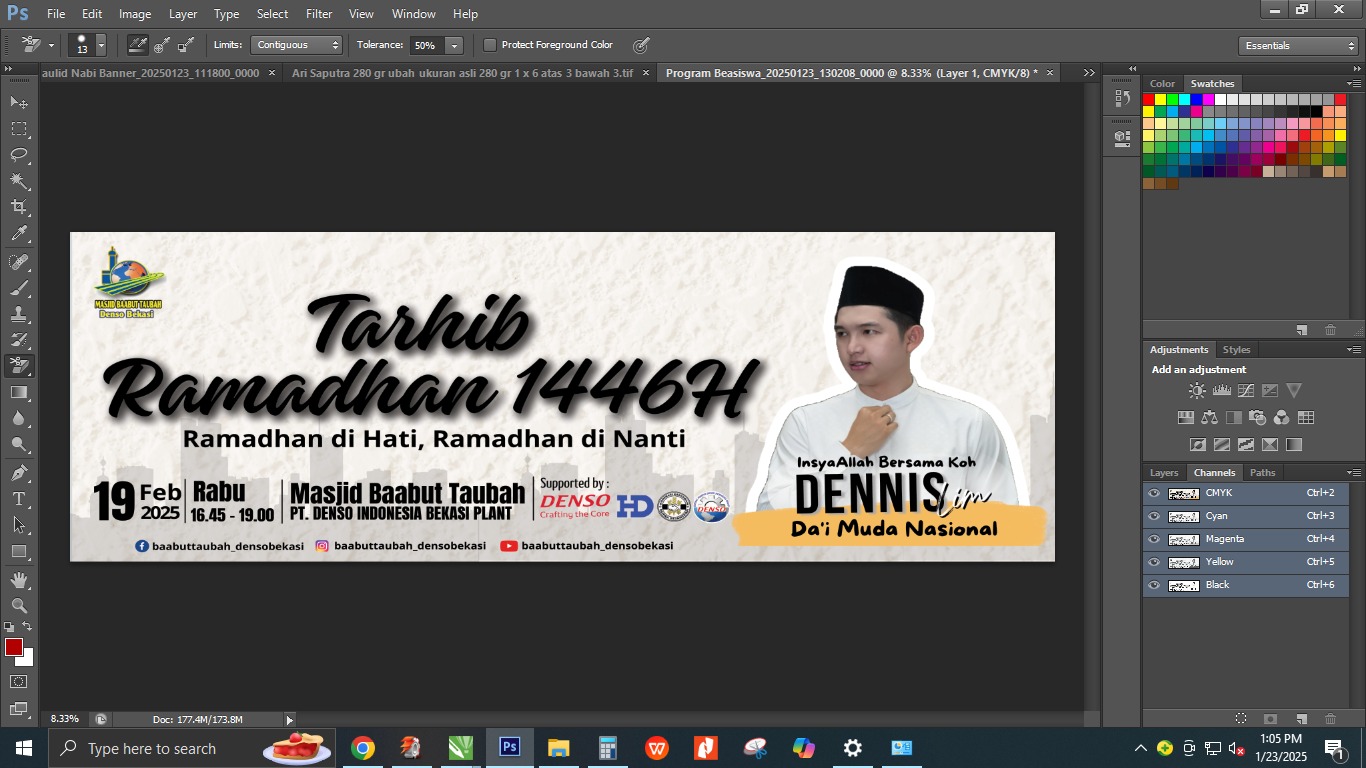Viewport: 1366px width, 768px height.
Task: Enable Protect Foreground Color
Action: pos(489,45)
